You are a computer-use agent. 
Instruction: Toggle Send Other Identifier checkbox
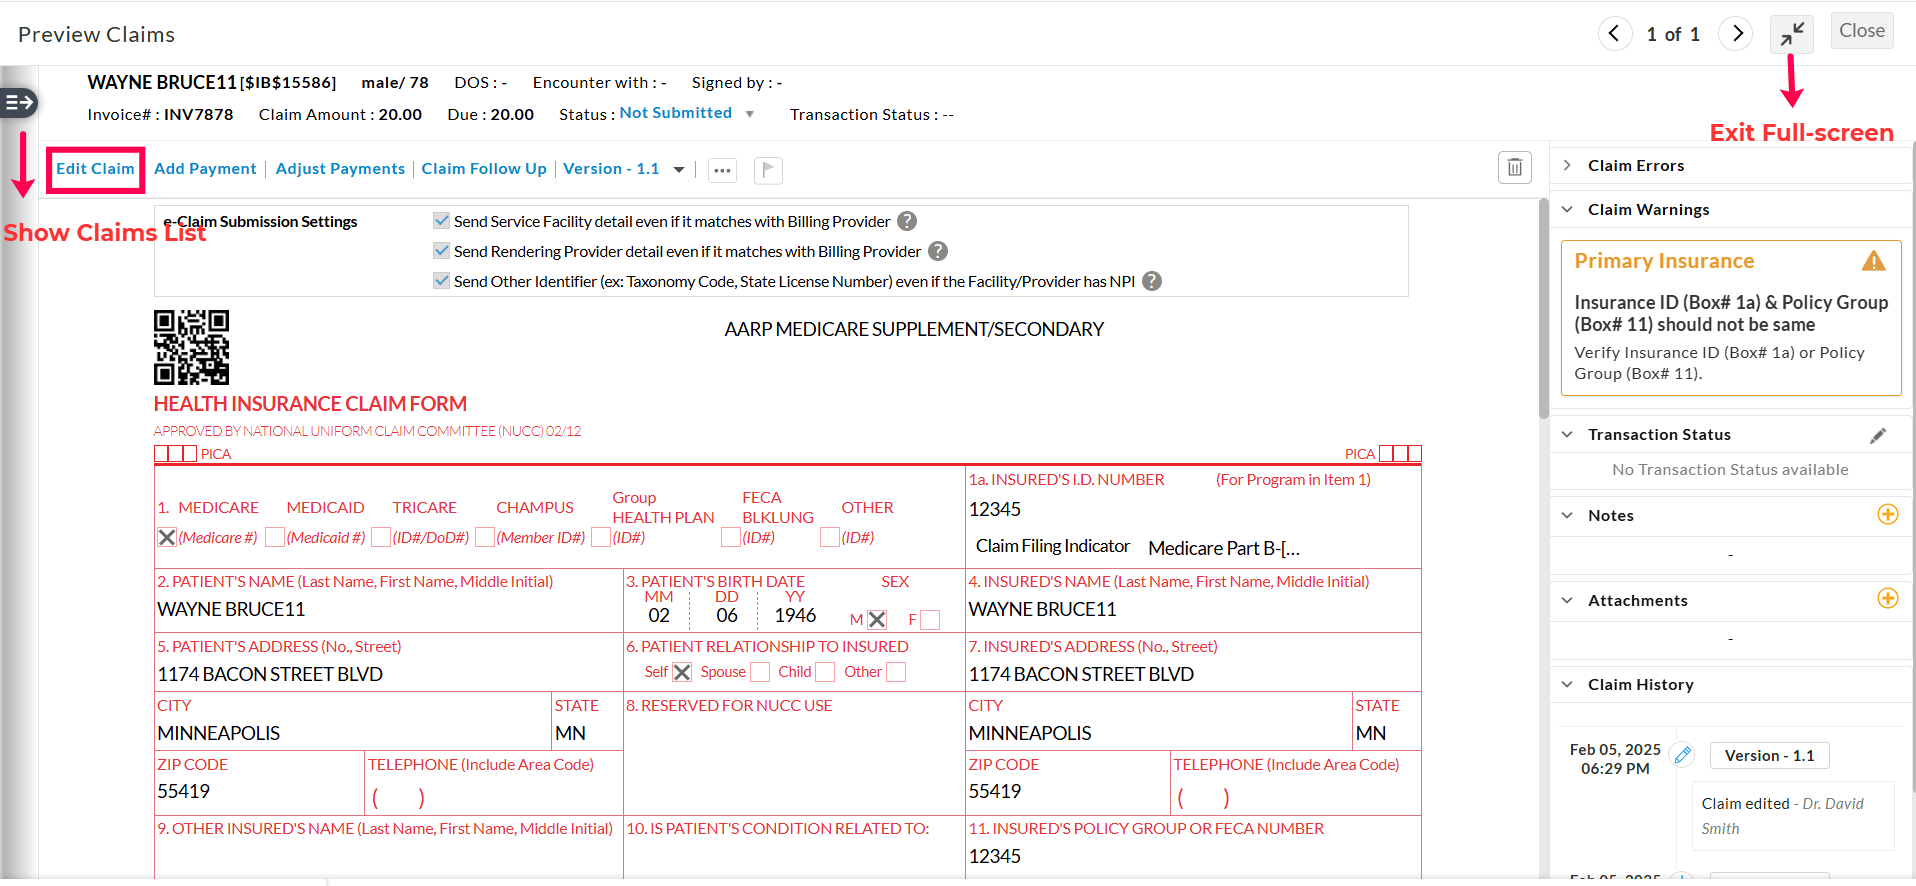pos(441,280)
